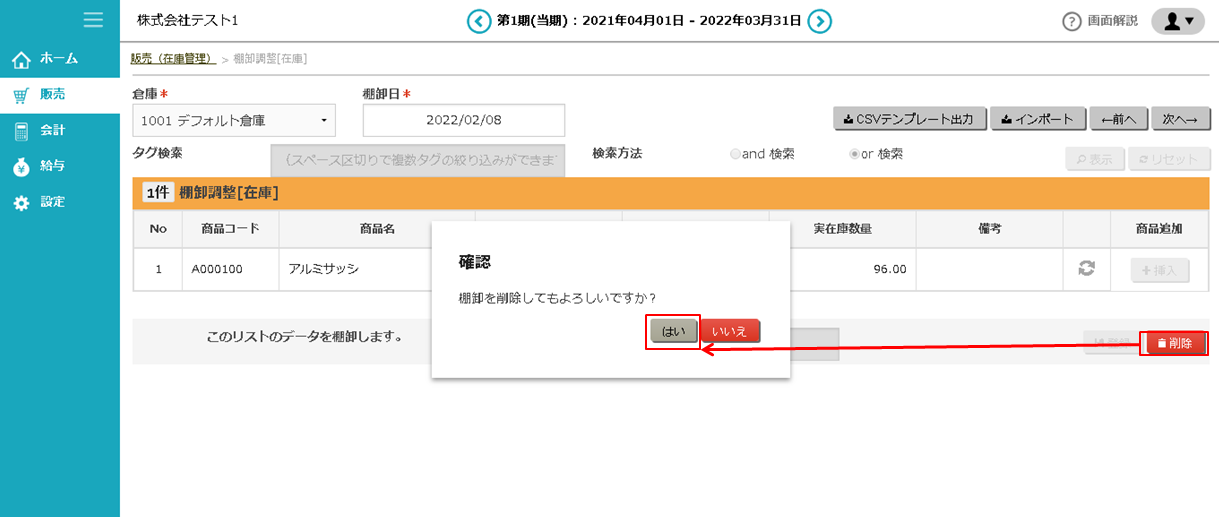The image size is (1219, 517).
Task: Click the 販売（在庫管理） breadcrumb link
Action: pos(173,59)
